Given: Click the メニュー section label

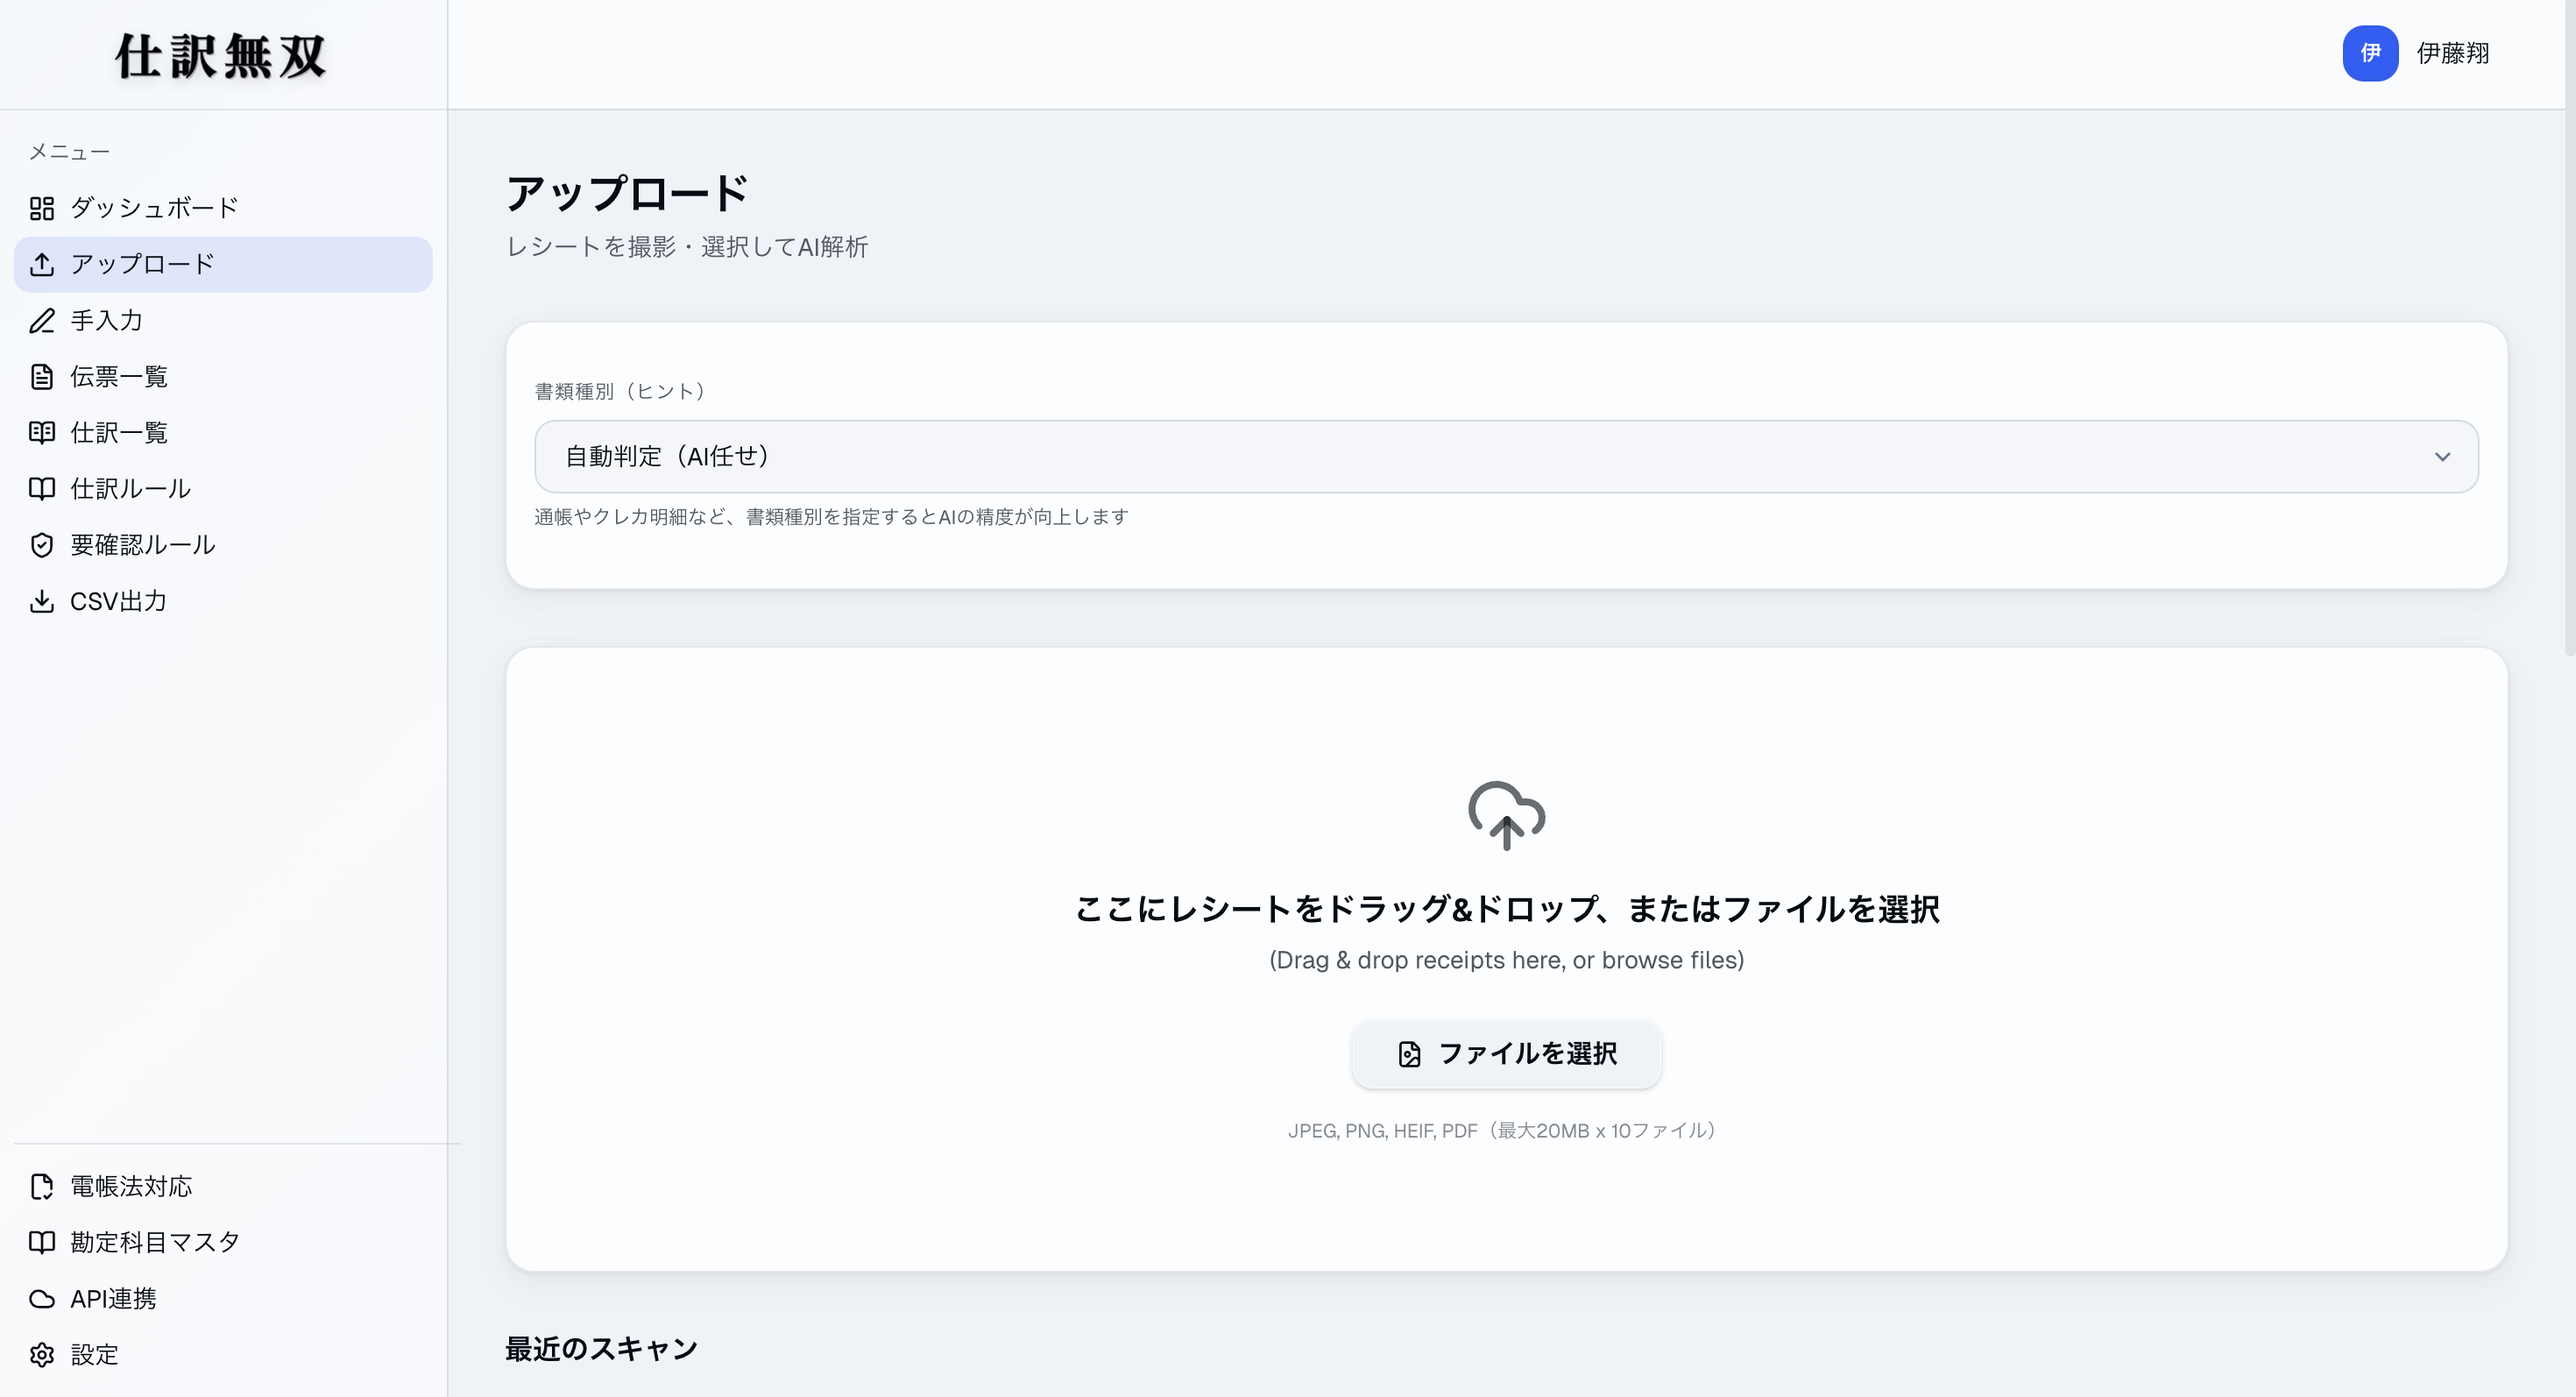Looking at the screenshot, I should tap(69, 152).
